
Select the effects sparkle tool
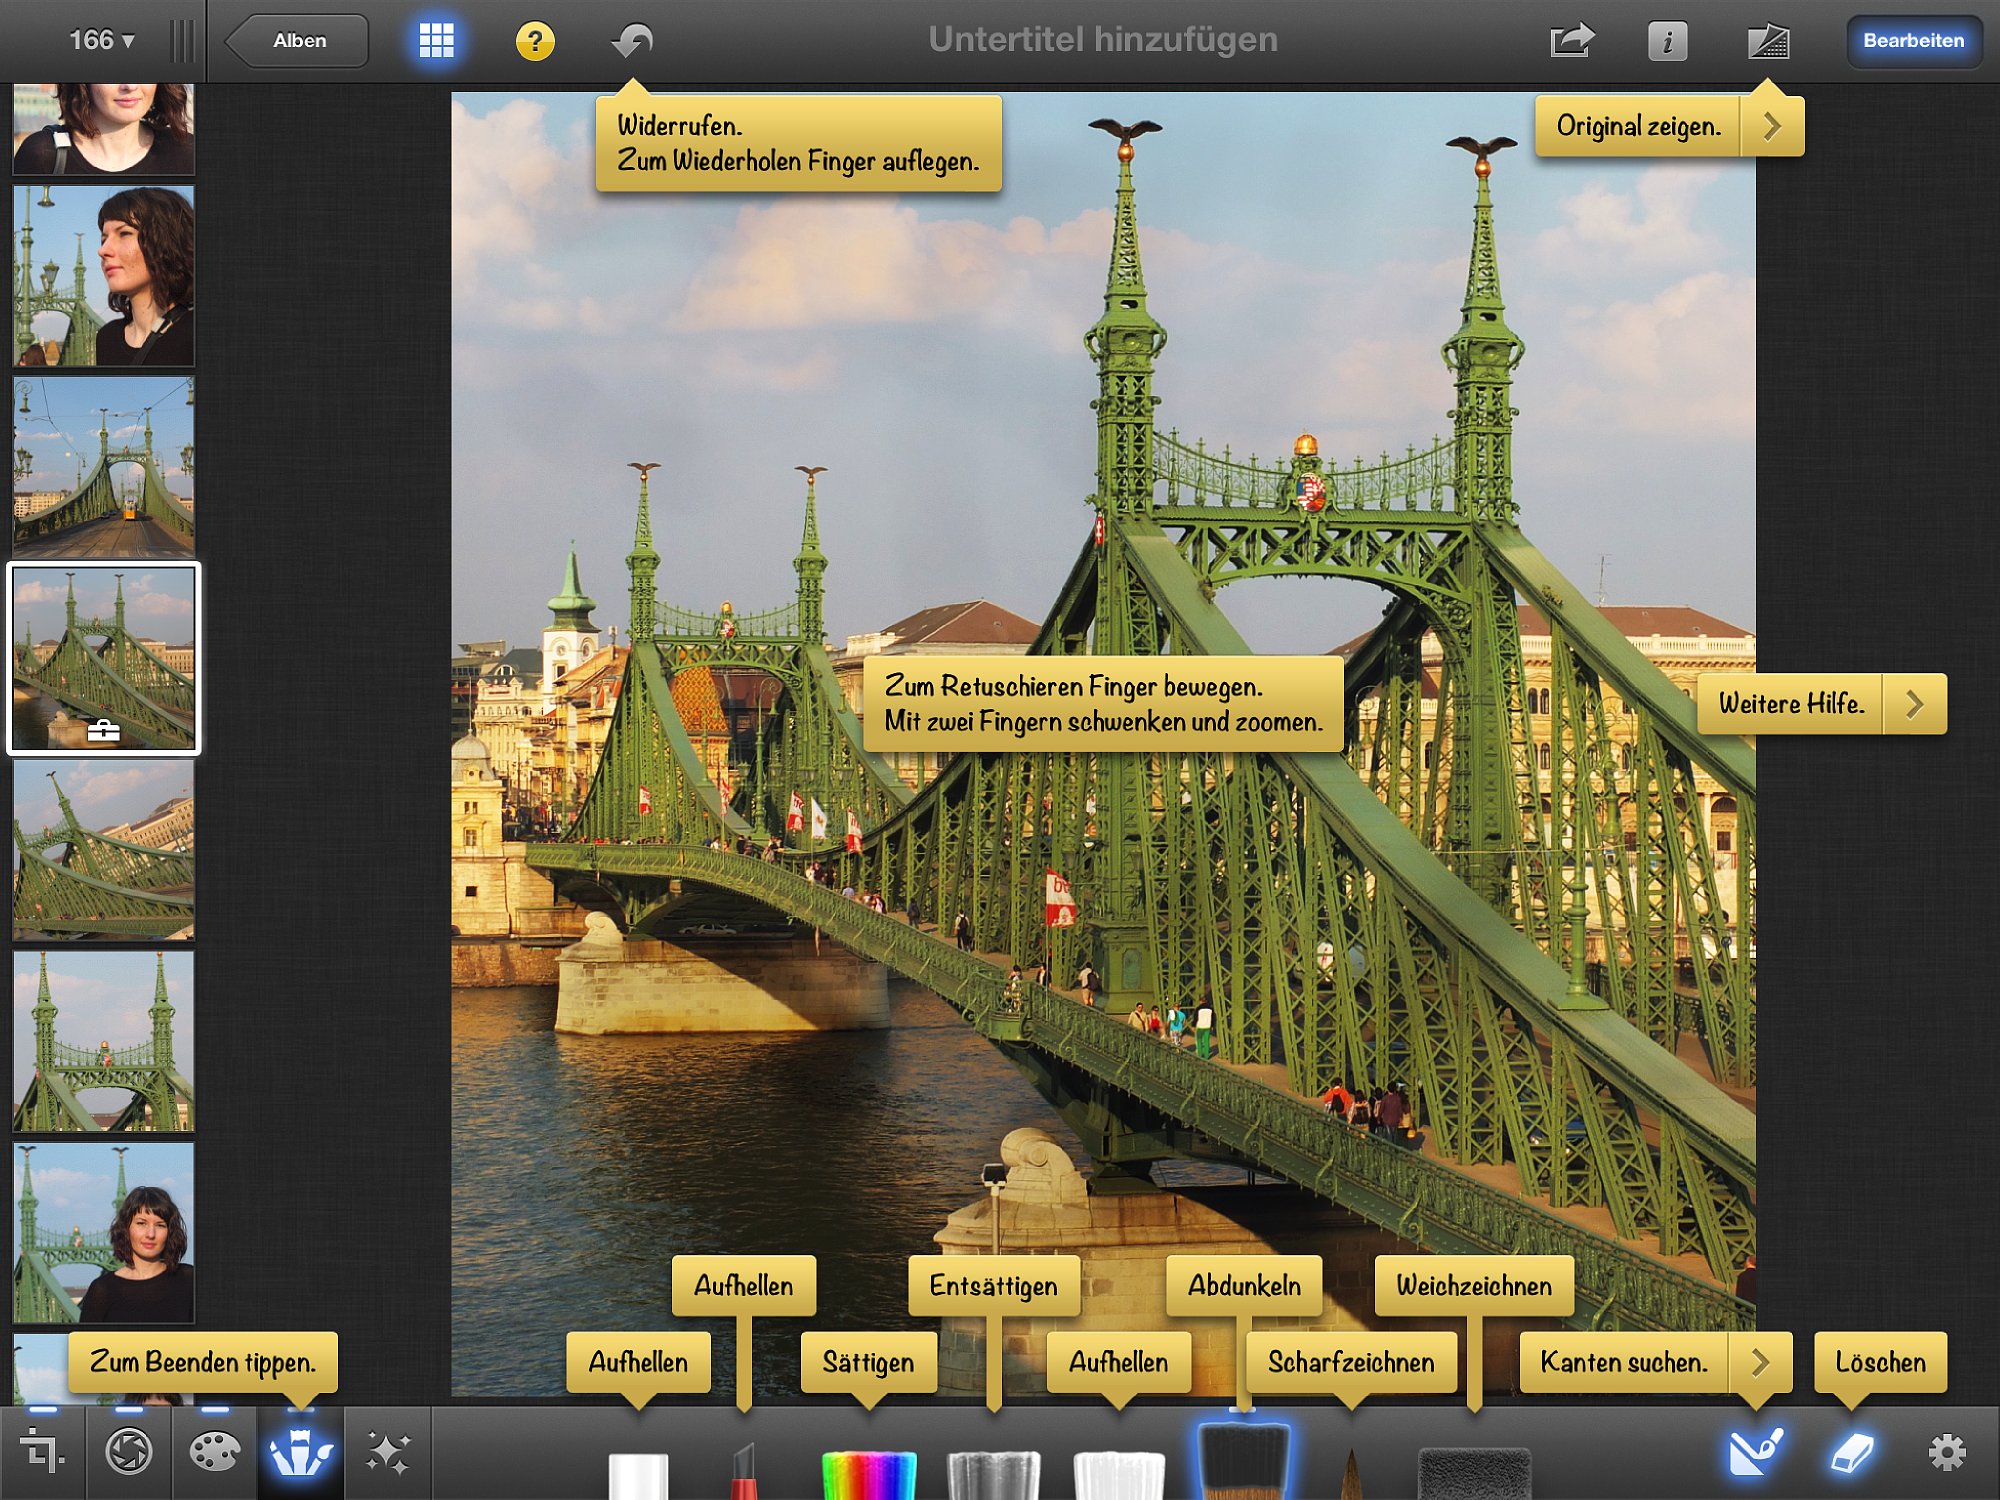[388, 1453]
